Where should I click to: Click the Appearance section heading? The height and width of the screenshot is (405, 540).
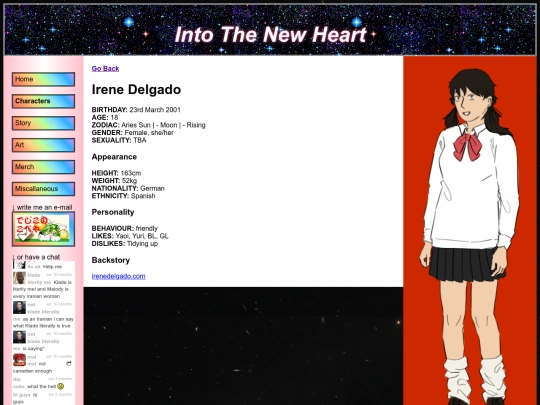point(114,157)
